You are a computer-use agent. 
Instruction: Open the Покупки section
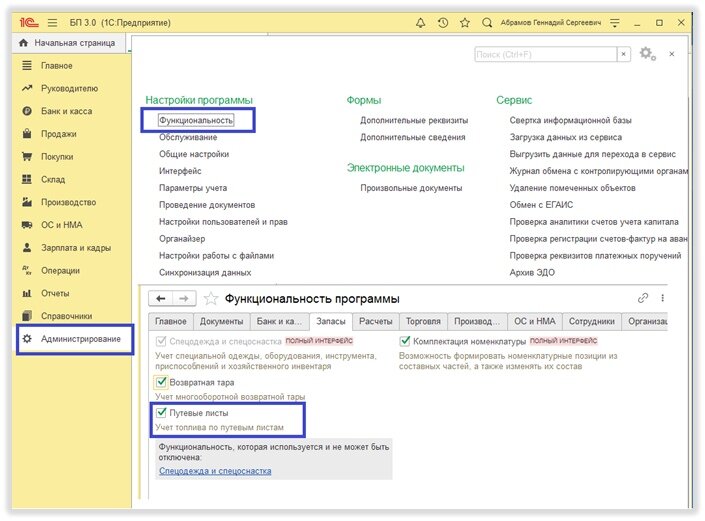(57, 156)
